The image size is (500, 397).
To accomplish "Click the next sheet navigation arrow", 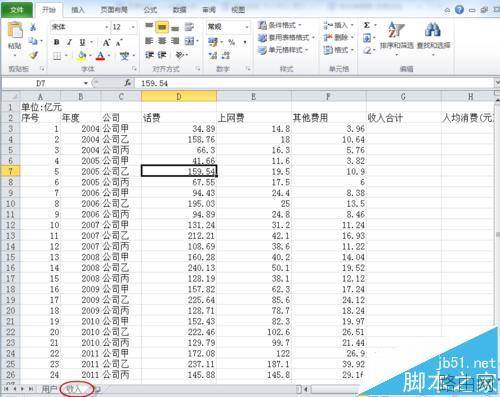I will [23, 389].
